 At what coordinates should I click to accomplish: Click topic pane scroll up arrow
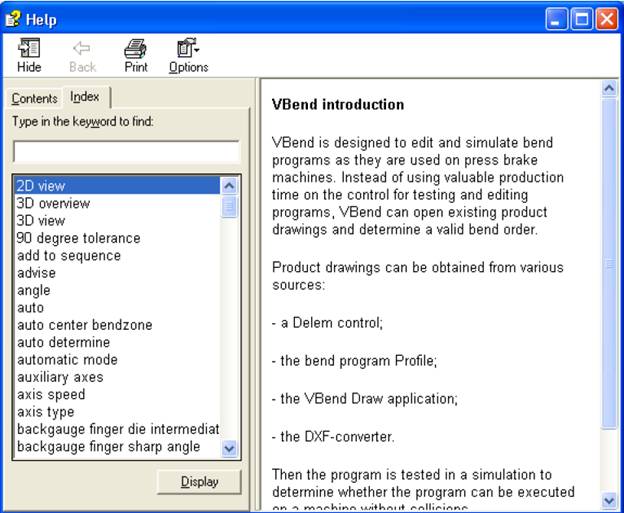click(x=609, y=88)
